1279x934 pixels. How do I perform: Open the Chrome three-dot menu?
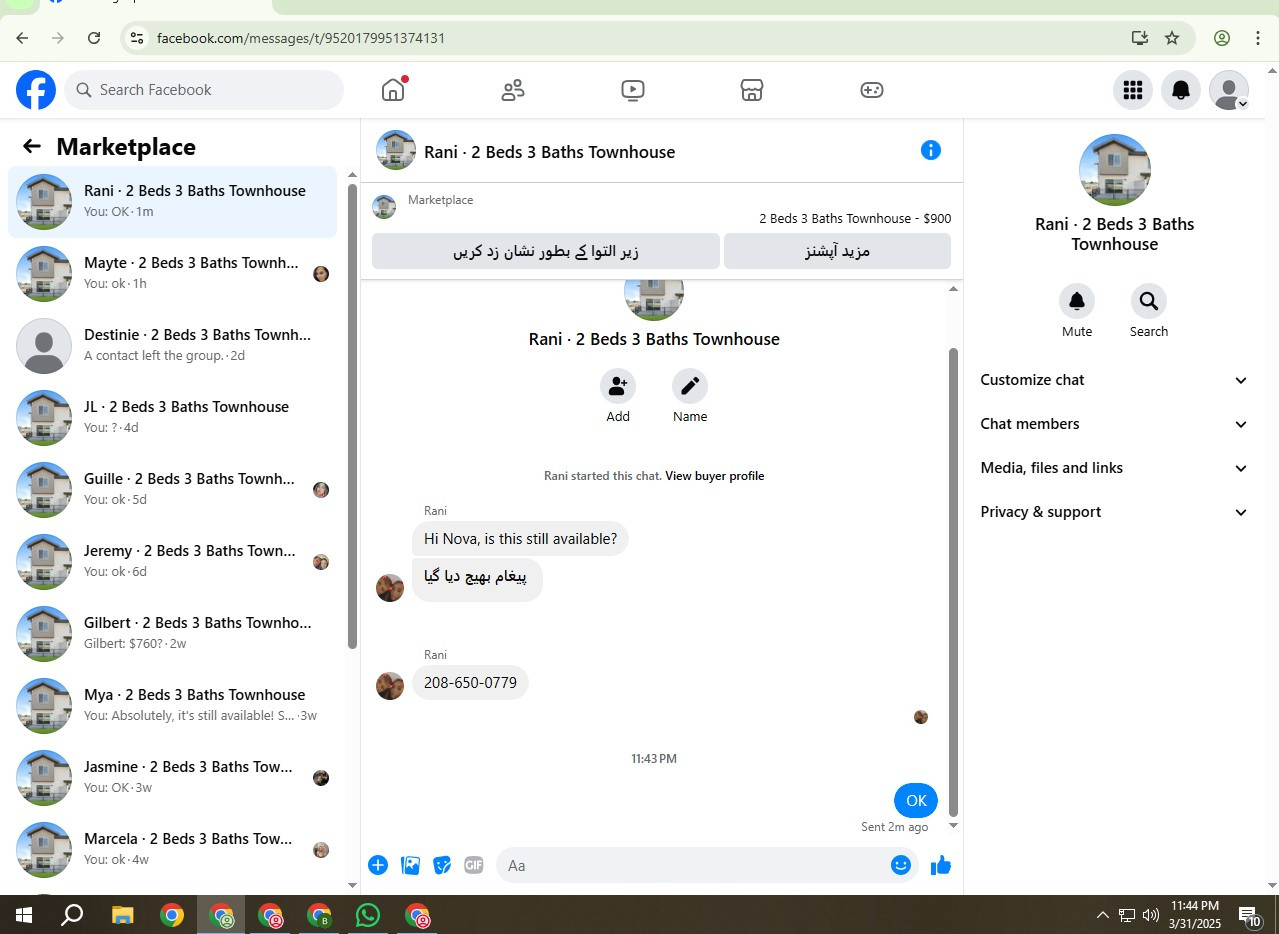(x=1258, y=38)
